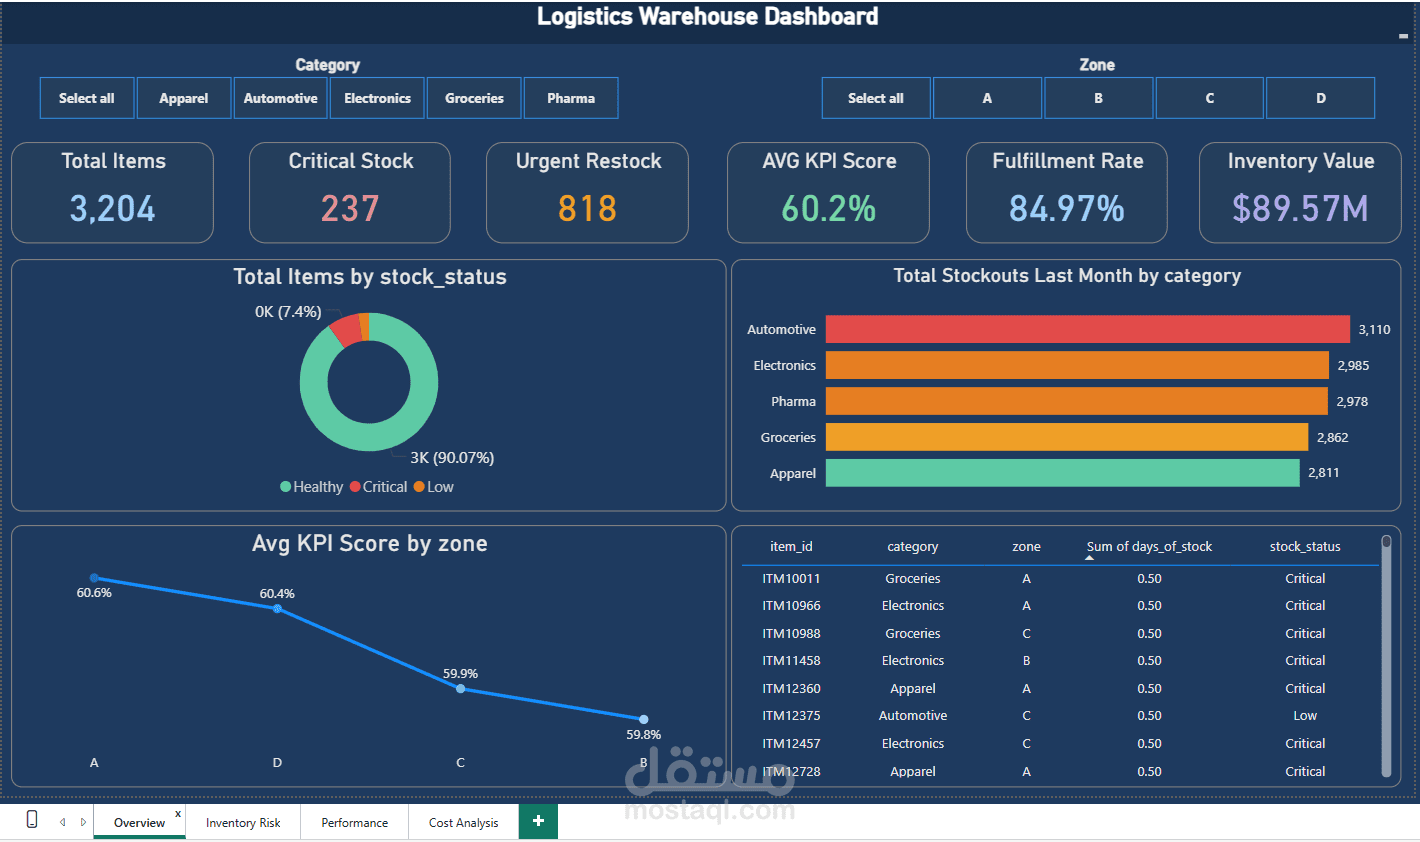Click the next page navigation arrow

pyautogui.click(x=82, y=821)
